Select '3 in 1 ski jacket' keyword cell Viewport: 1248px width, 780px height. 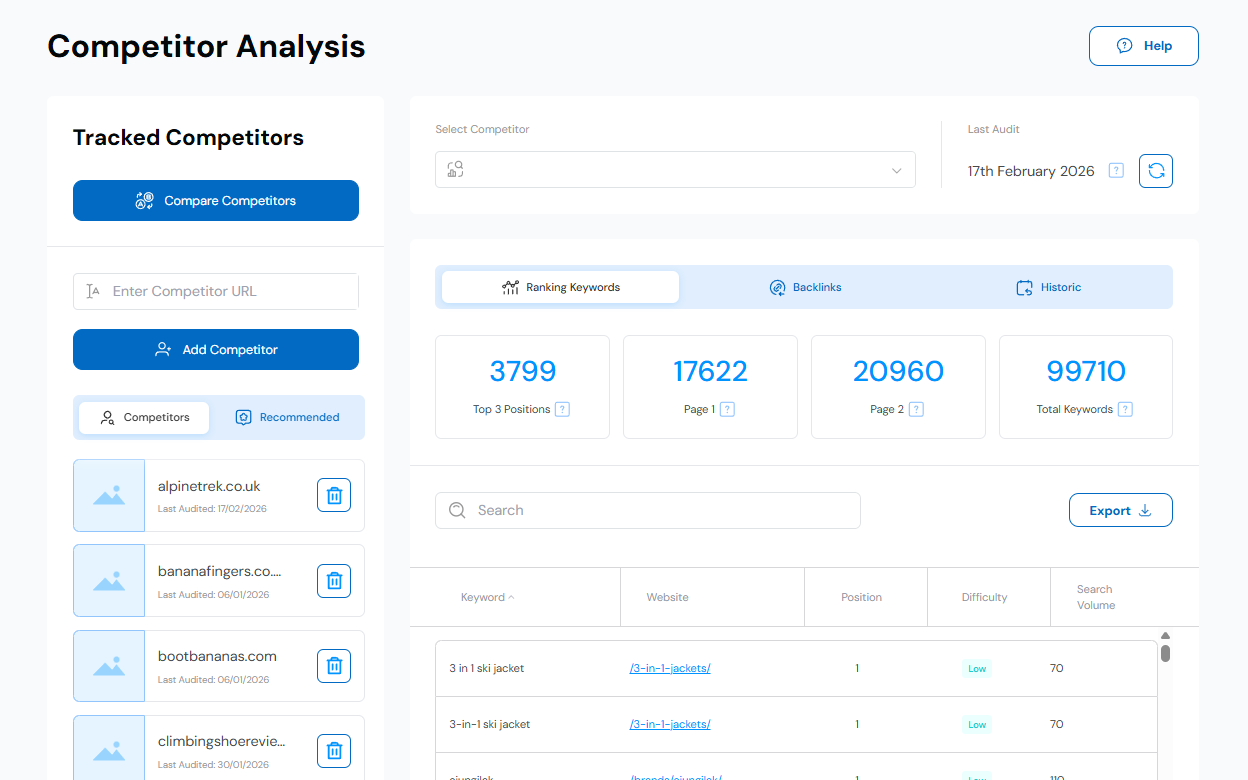coord(486,668)
